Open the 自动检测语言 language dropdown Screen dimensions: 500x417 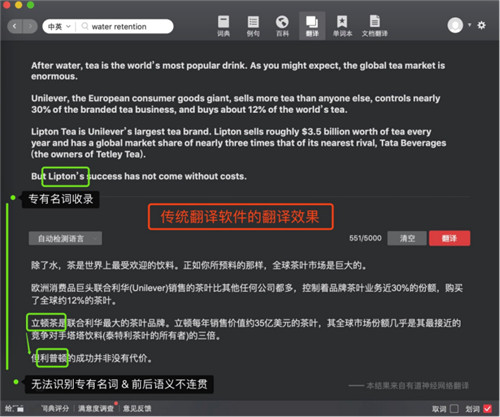pos(65,238)
